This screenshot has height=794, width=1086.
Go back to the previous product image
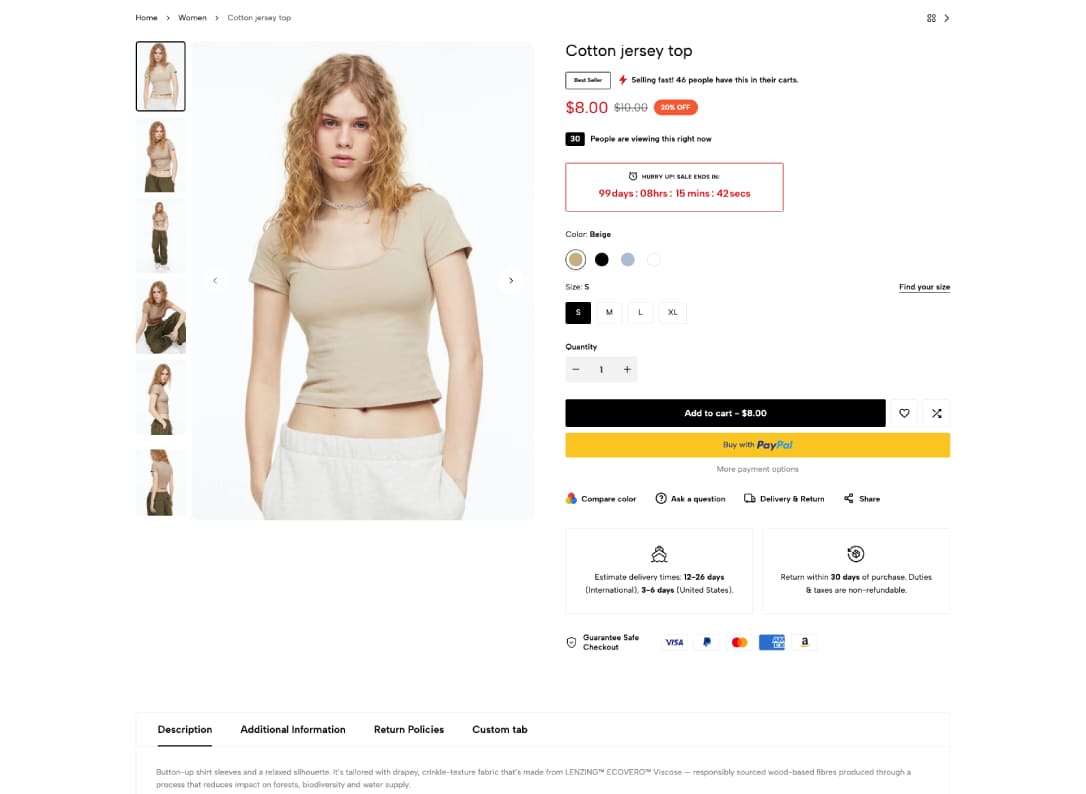point(216,281)
